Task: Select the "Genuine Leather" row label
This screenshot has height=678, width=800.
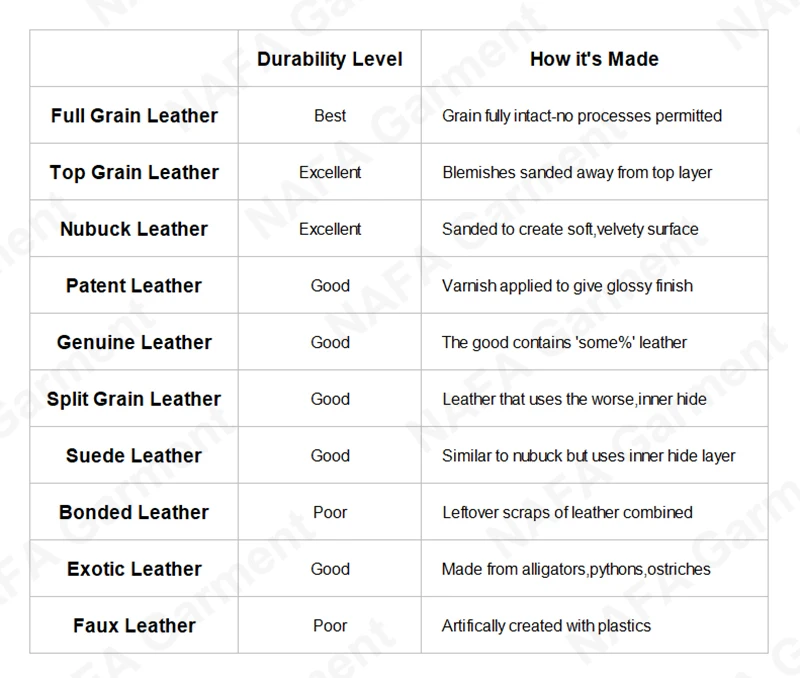Action: click(134, 342)
